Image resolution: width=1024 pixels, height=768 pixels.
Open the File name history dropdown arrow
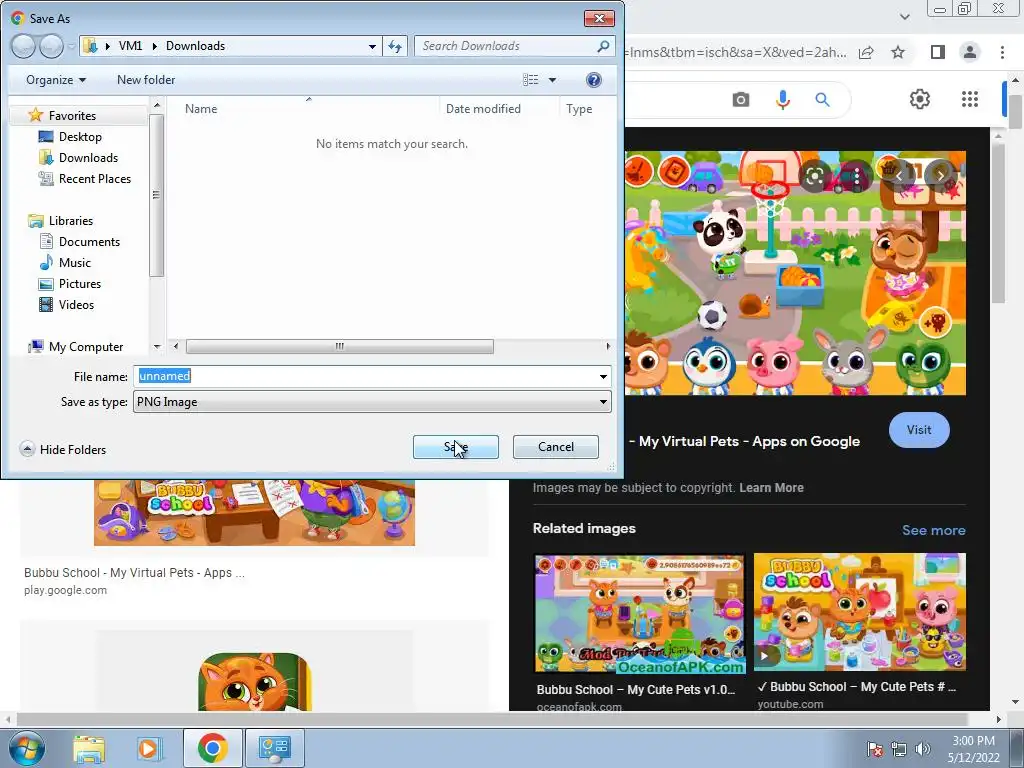click(x=603, y=376)
